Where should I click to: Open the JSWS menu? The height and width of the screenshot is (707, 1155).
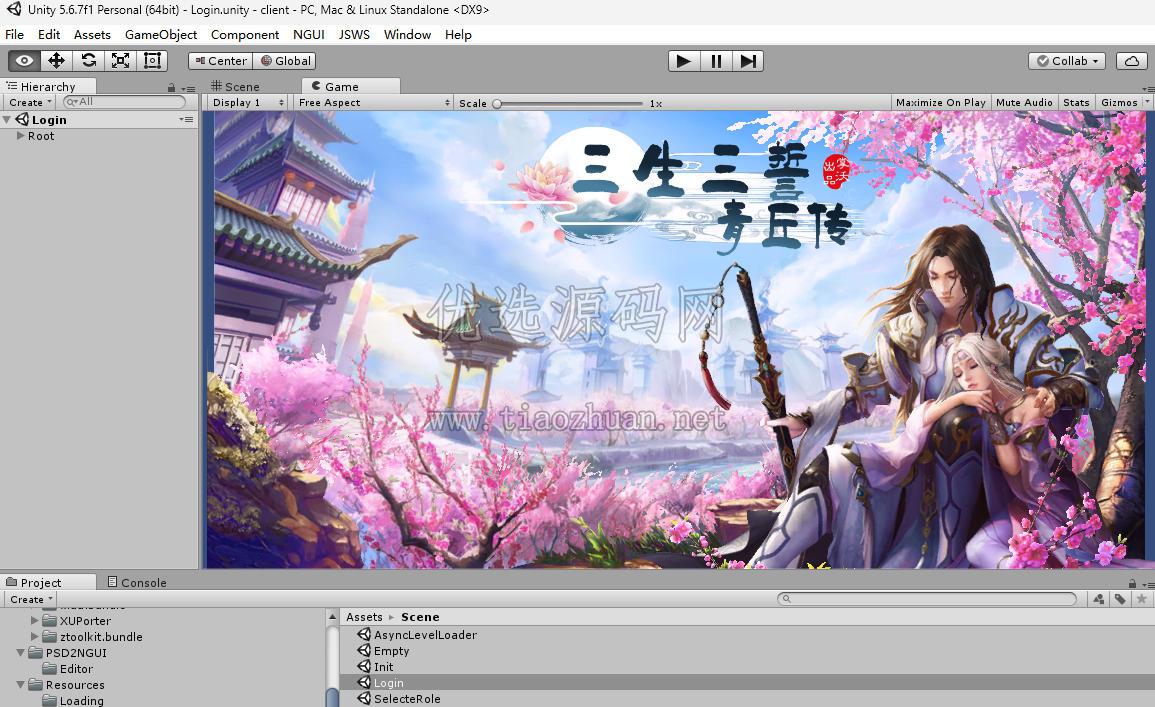354,35
